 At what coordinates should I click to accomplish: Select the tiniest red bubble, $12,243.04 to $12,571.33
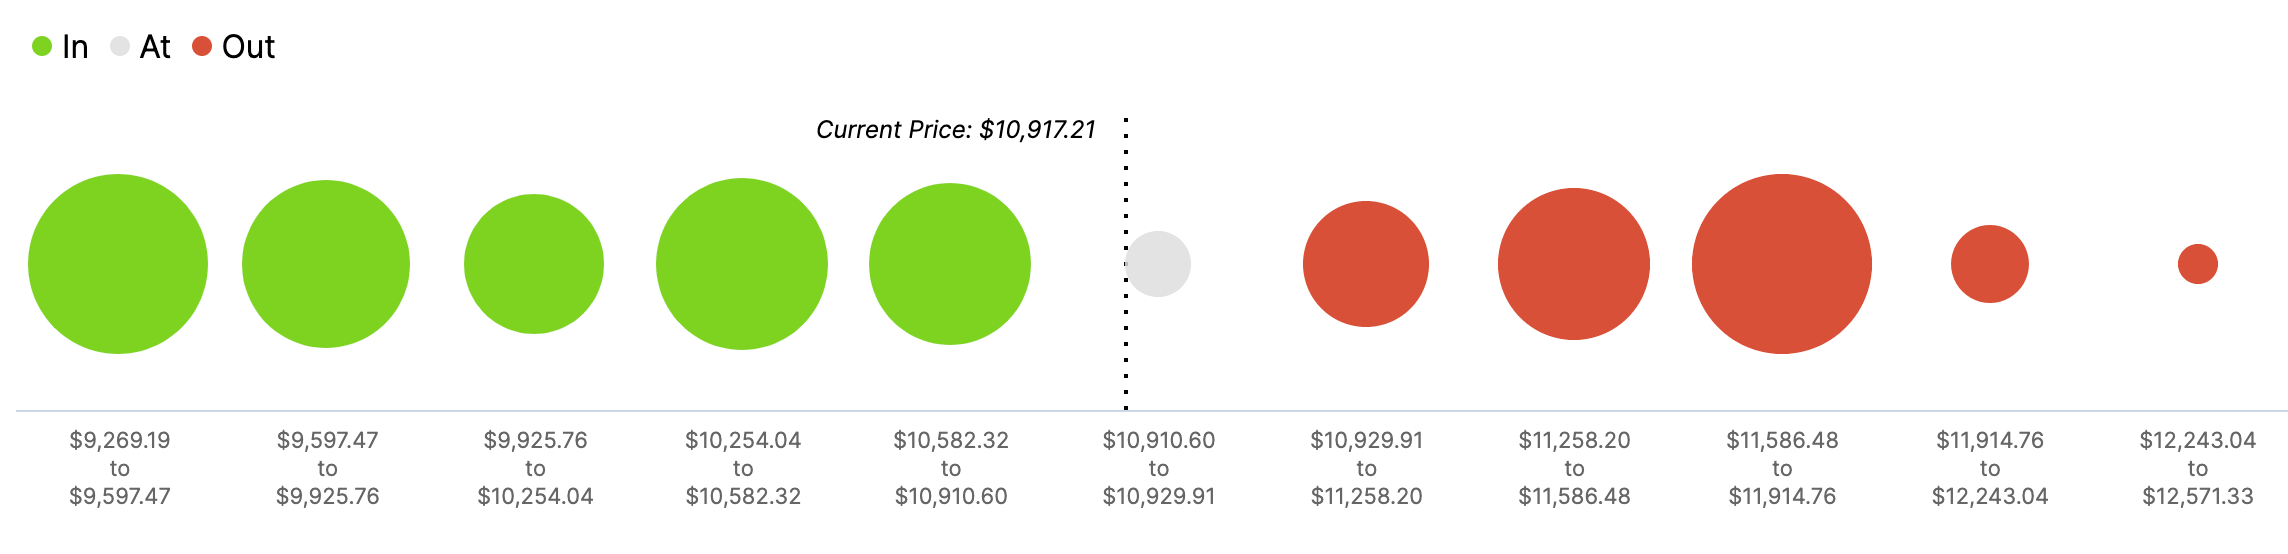pyautogui.click(x=2198, y=264)
